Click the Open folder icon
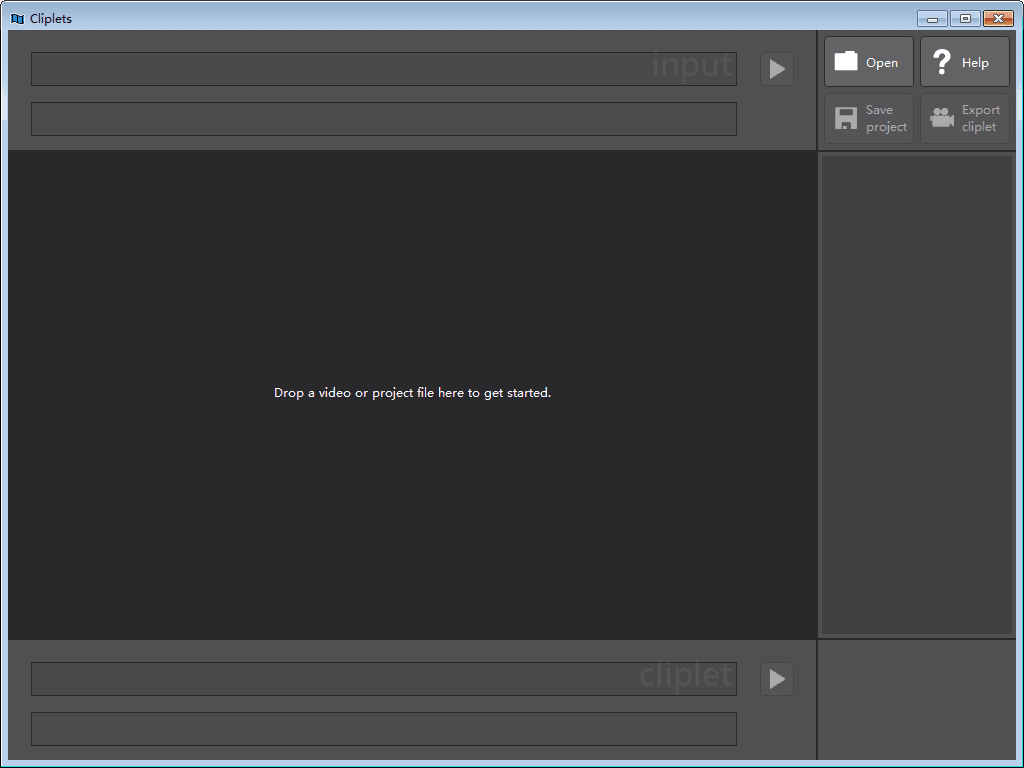 click(846, 62)
